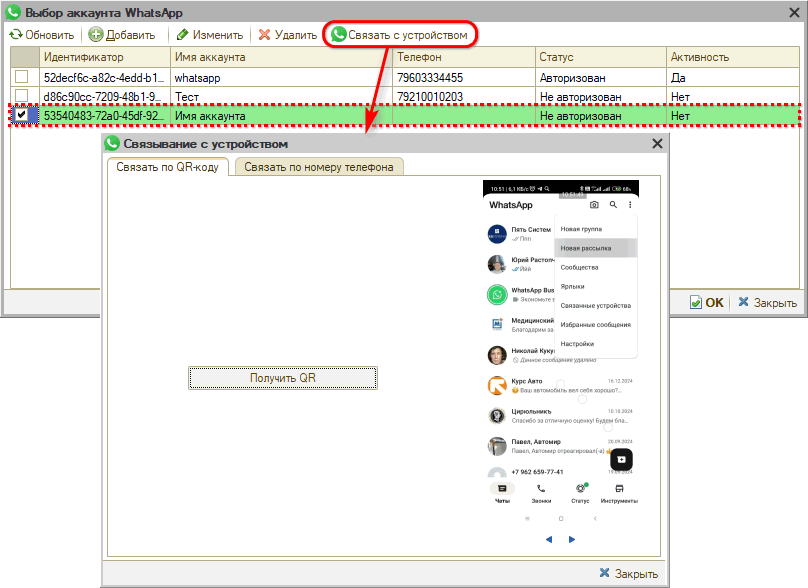This screenshot has width=808, height=588.
Task: Click the blue right arrow under the phone image
Action: (x=571, y=540)
